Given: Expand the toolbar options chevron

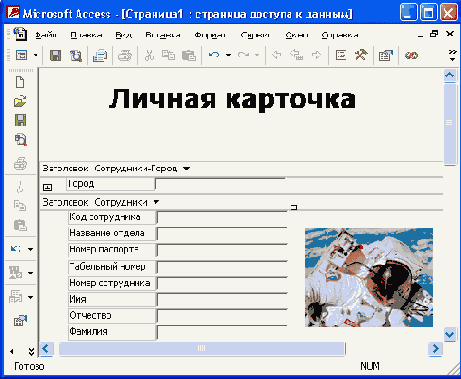Looking at the screenshot, I should click(452, 55).
